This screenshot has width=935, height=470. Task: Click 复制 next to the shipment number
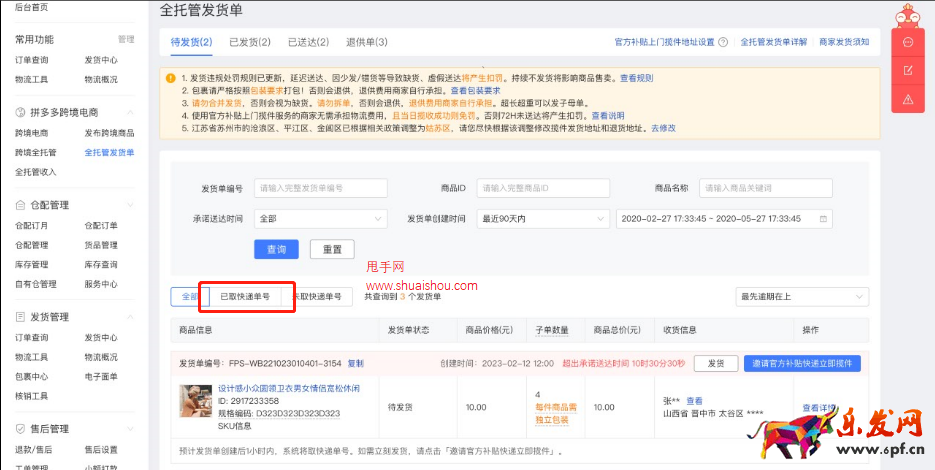tap(355, 363)
